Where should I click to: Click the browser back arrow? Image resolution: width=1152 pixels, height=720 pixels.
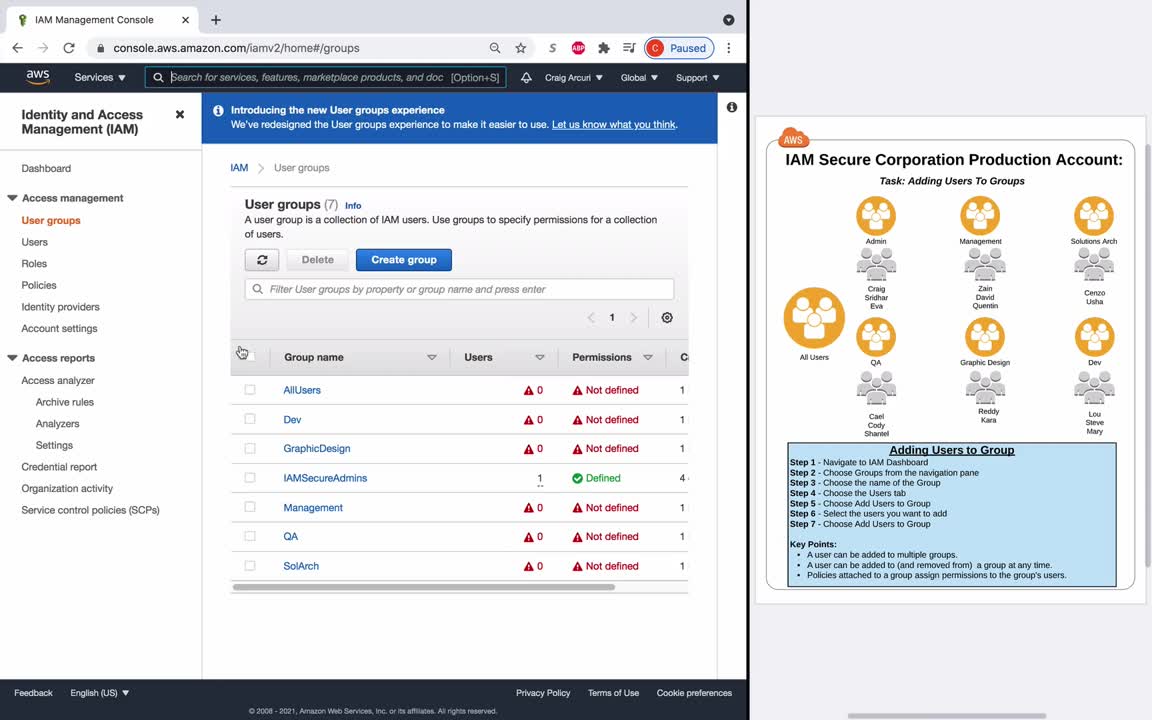pos(18,48)
